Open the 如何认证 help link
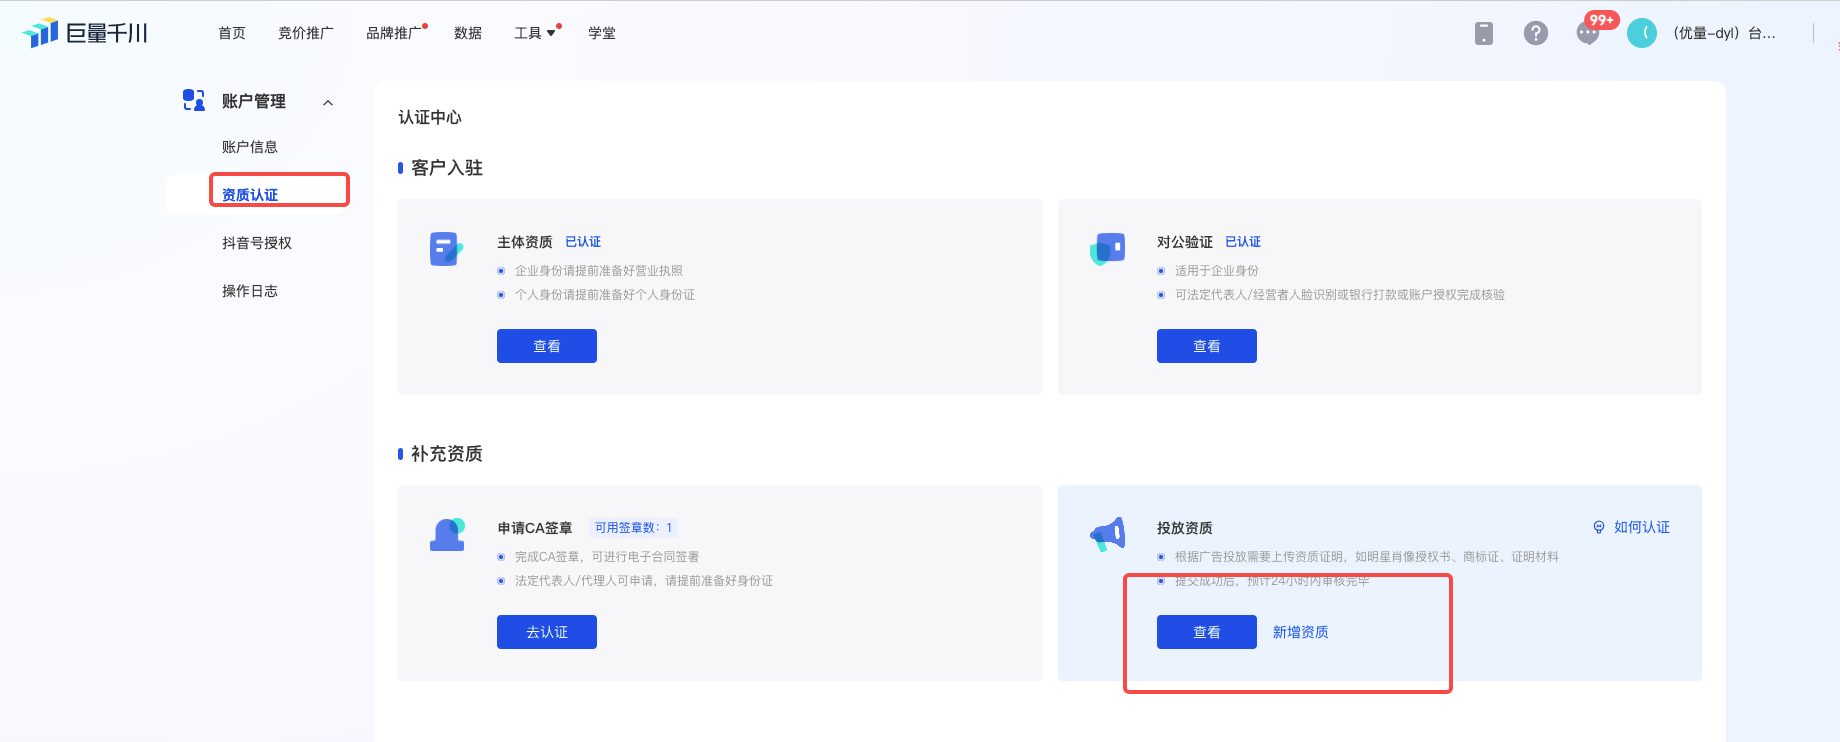This screenshot has height=742, width=1840. point(1632,527)
